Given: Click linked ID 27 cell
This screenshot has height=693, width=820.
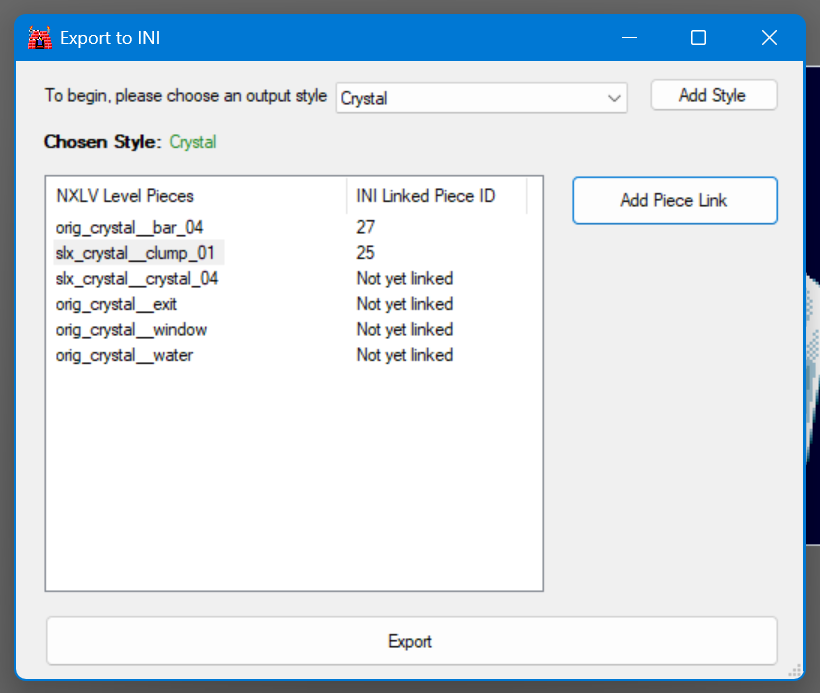Looking at the screenshot, I should [366, 228].
